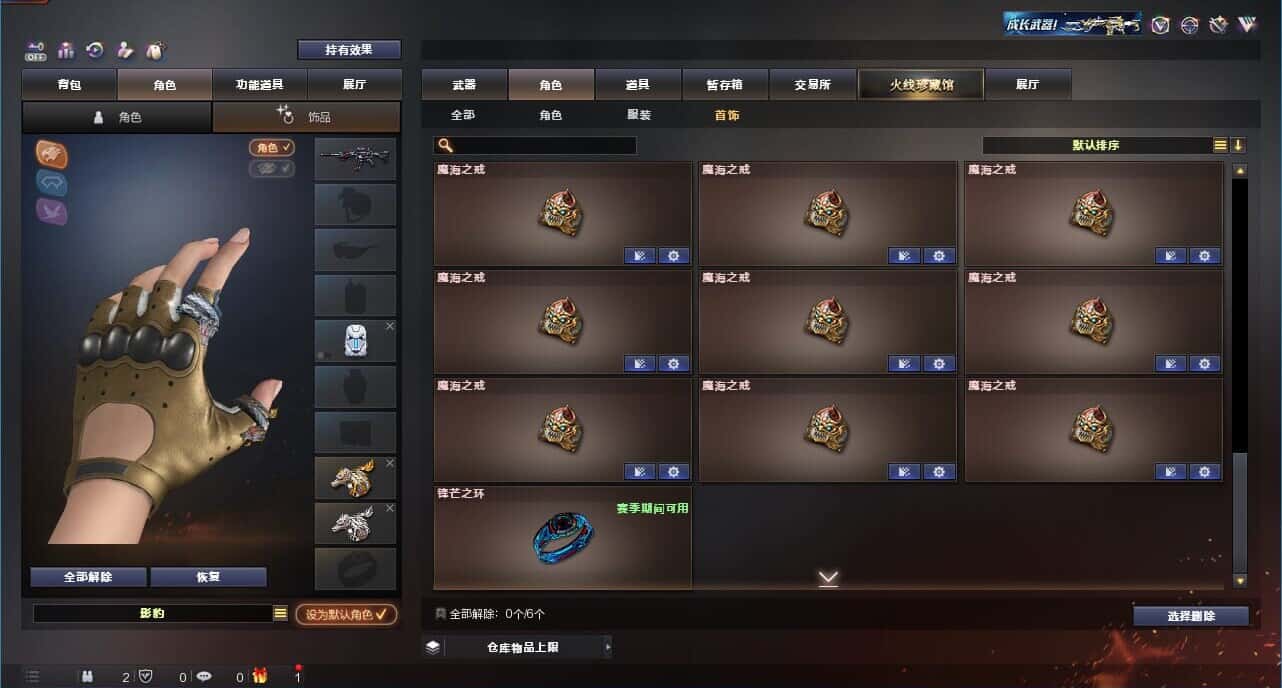Toggle the OFF switch icon at top left
Image resolution: width=1282 pixels, height=688 pixels.
(36, 50)
